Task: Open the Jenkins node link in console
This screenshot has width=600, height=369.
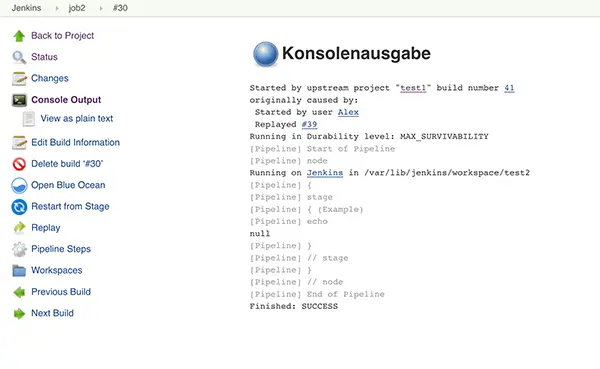Action: pos(325,173)
